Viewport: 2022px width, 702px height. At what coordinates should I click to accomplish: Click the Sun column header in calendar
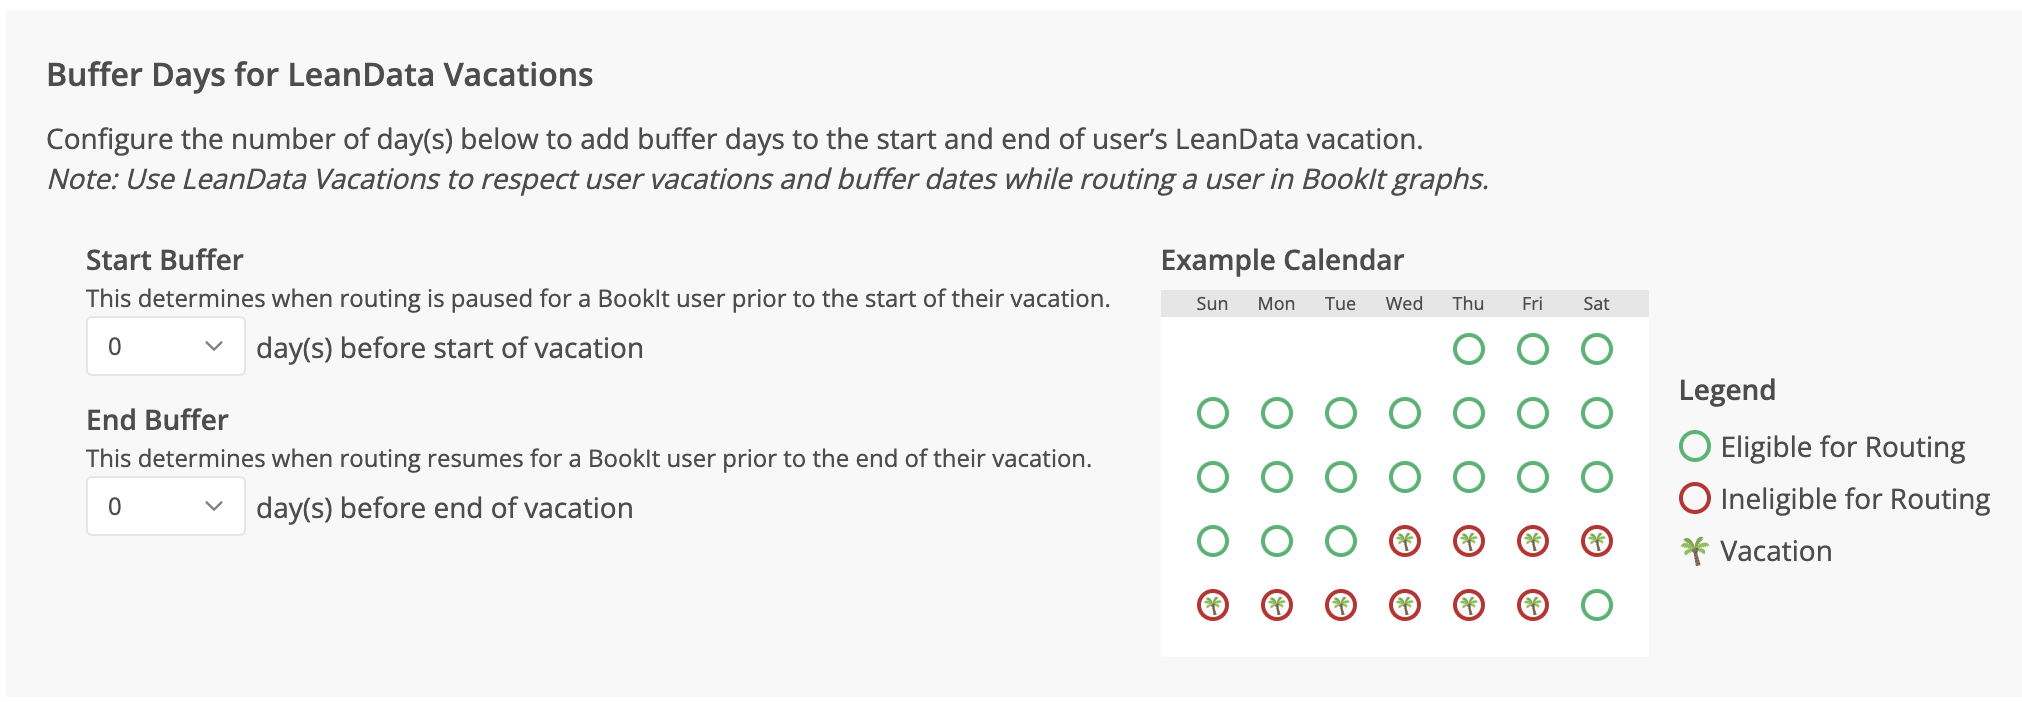point(1212,304)
